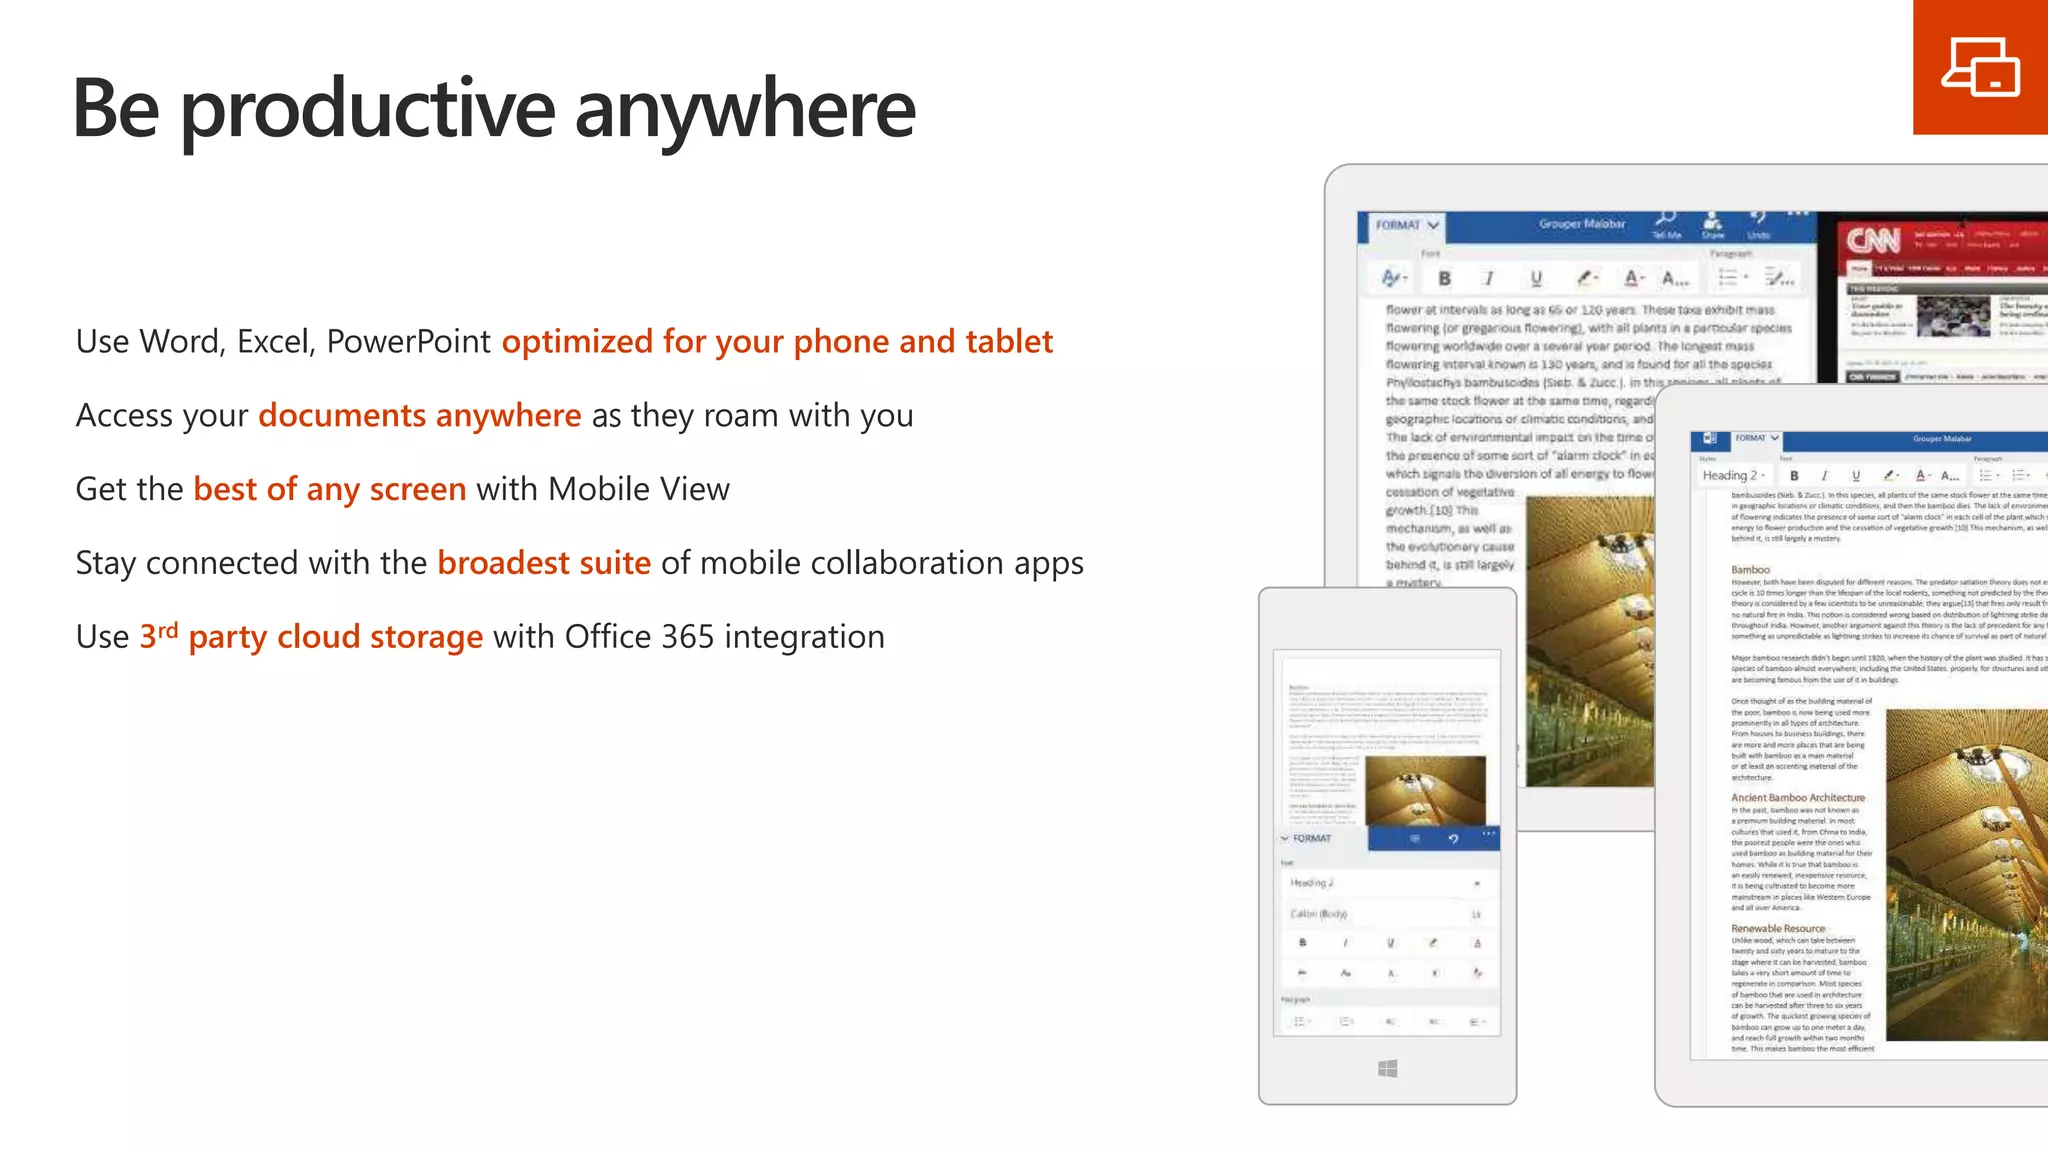The width and height of the screenshot is (2048, 1152).
Task: Click the decrease indent icon on the phone
Action: (x=1390, y=1021)
